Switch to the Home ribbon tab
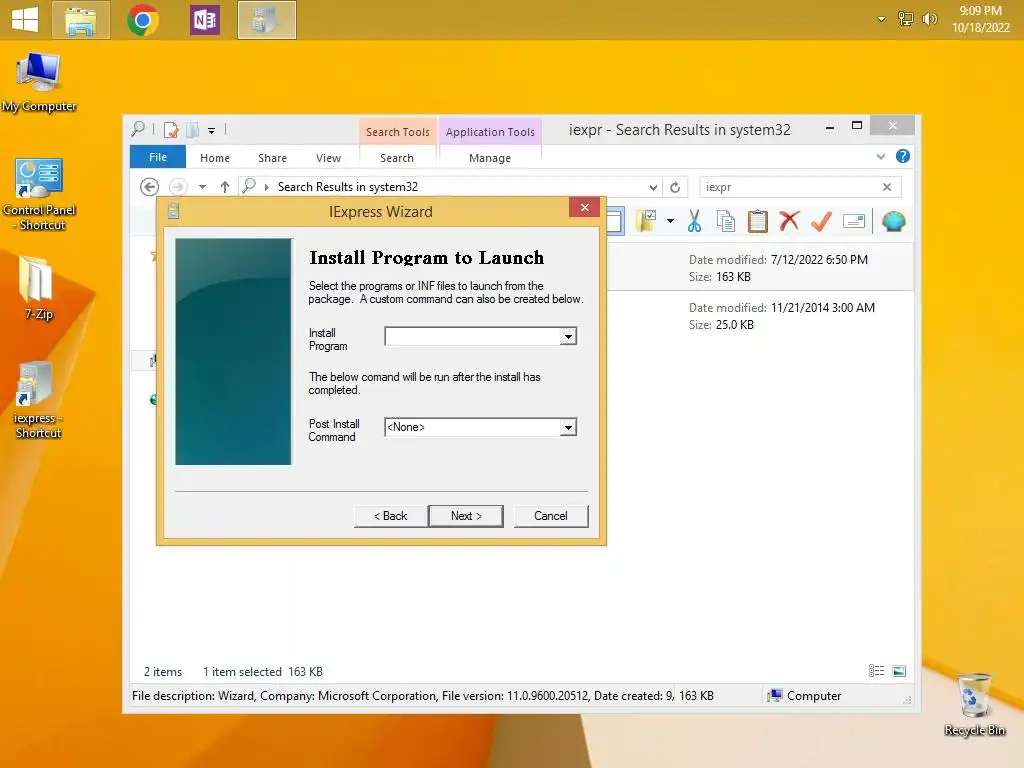 click(x=215, y=158)
